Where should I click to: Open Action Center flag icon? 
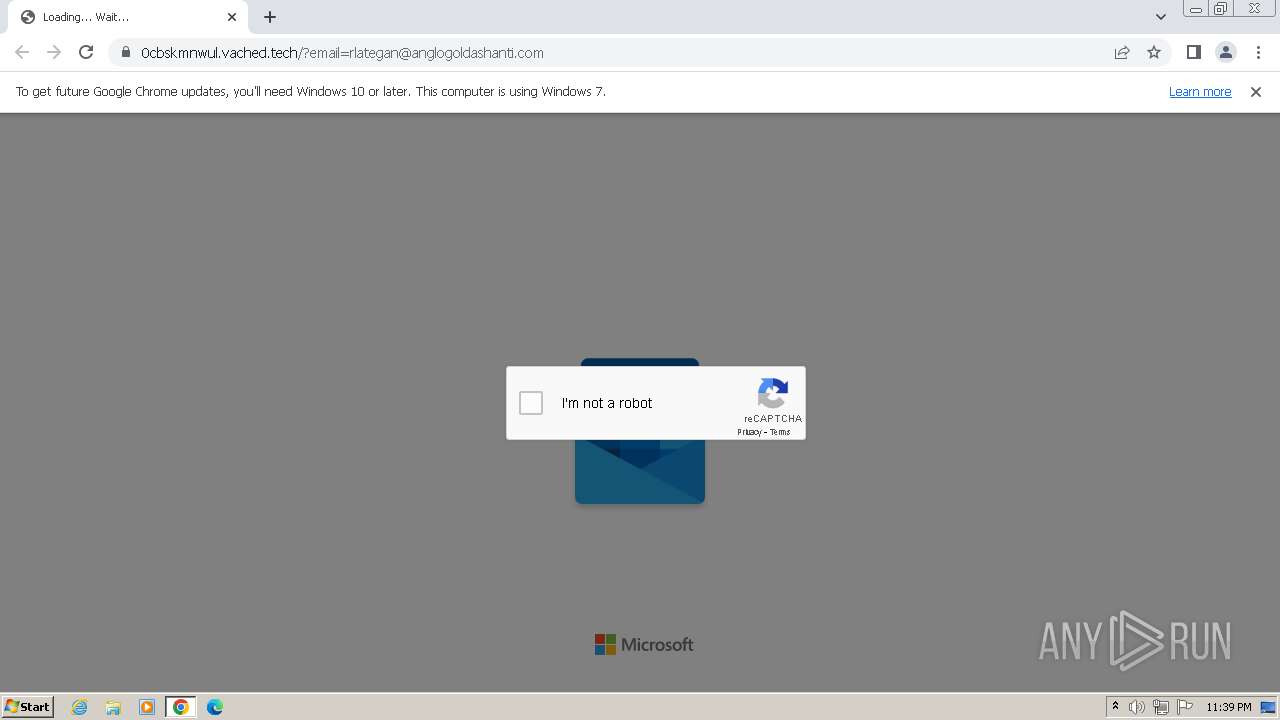tap(1185, 707)
